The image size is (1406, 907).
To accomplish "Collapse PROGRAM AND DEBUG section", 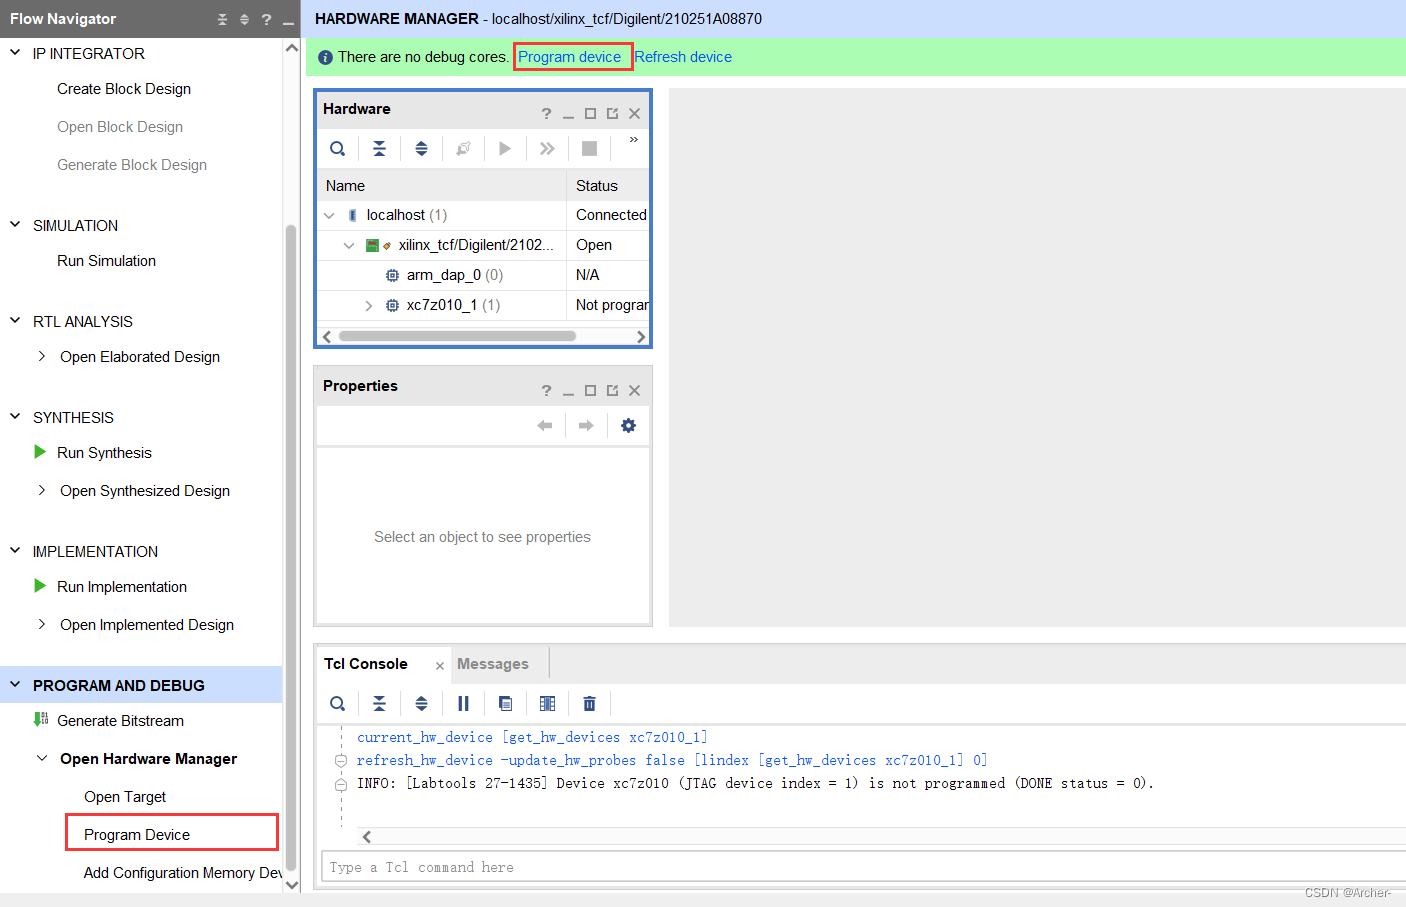I will [15, 685].
